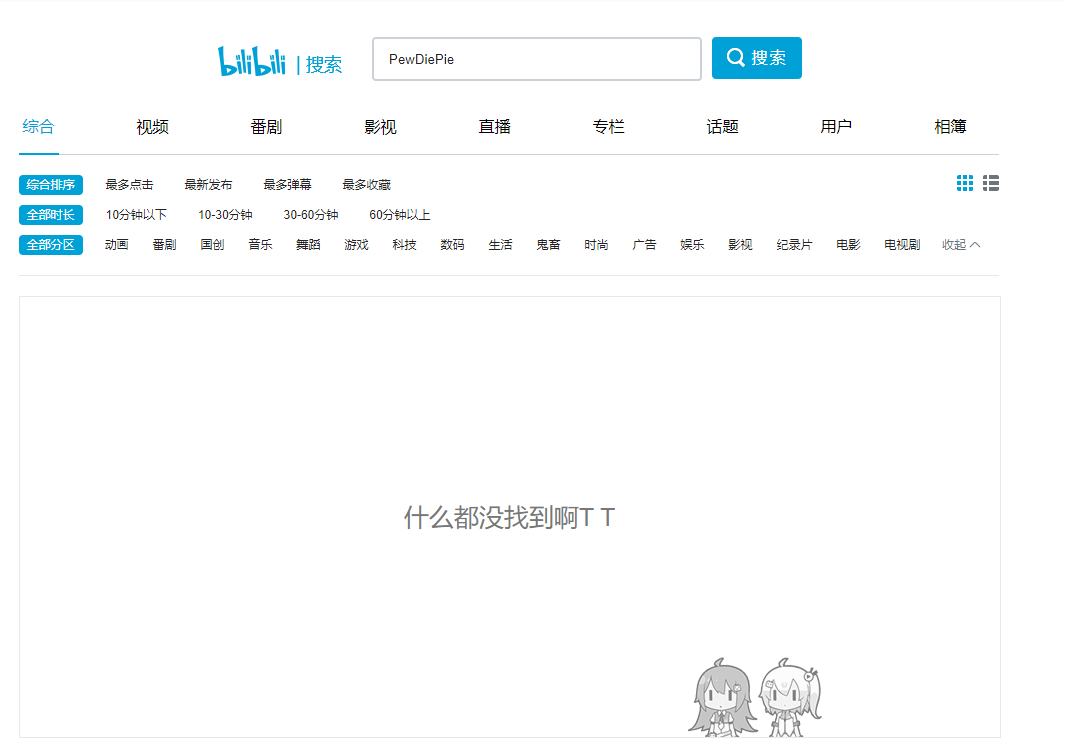Filter by 音乐 category
Screen dimensions: 1065x748
coord(260,245)
